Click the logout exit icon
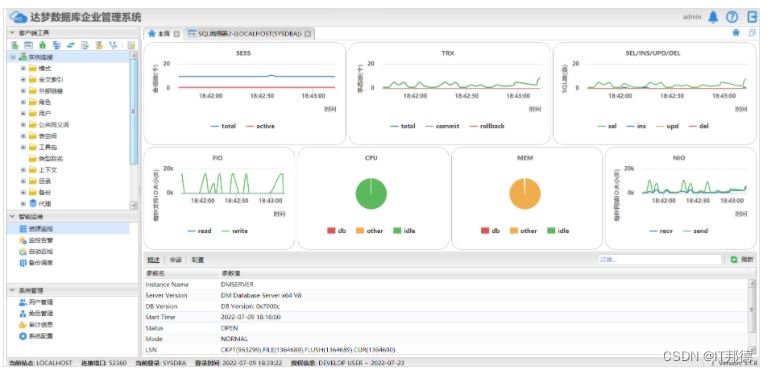This screenshot has width=768, height=372. click(752, 17)
